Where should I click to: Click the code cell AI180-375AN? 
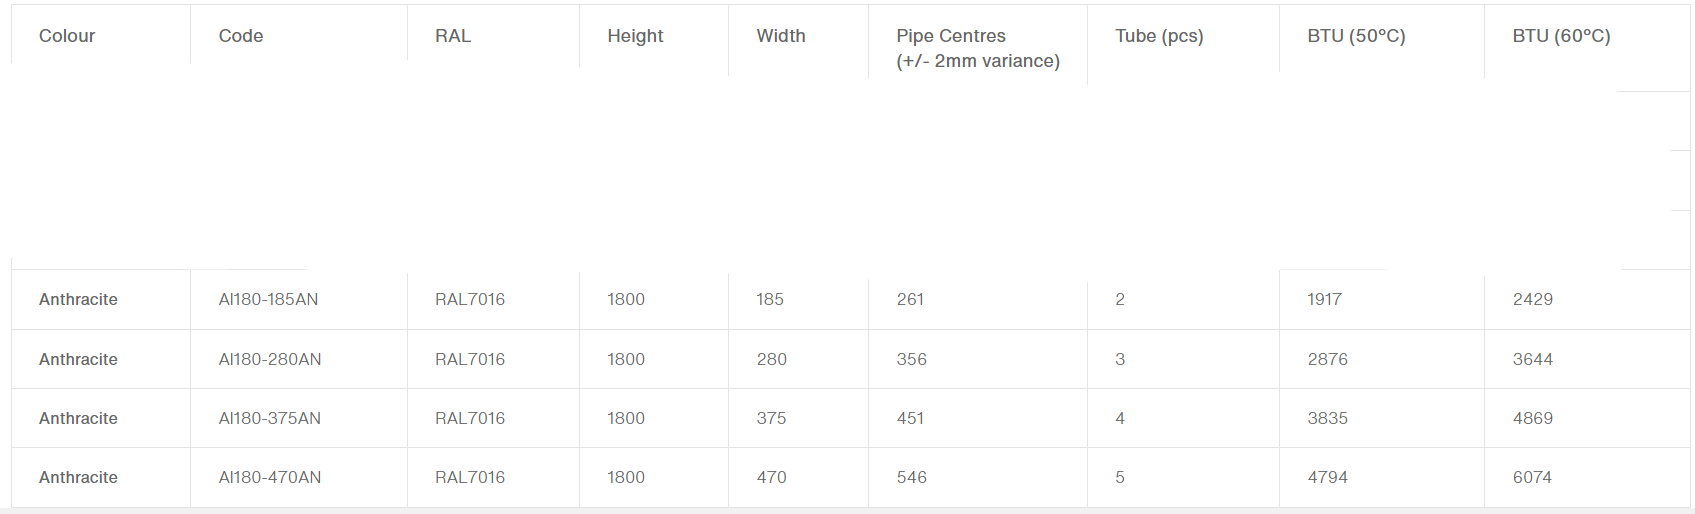tap(270, 418)
